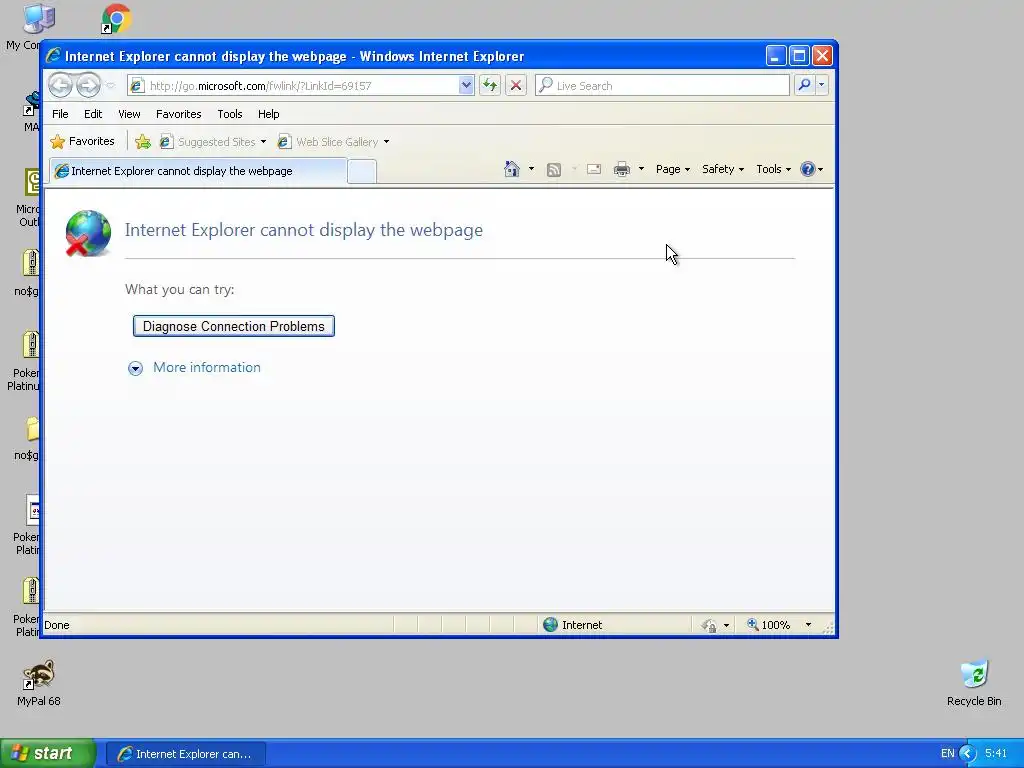Click the Live Search magnifier button

click(805, 85)
